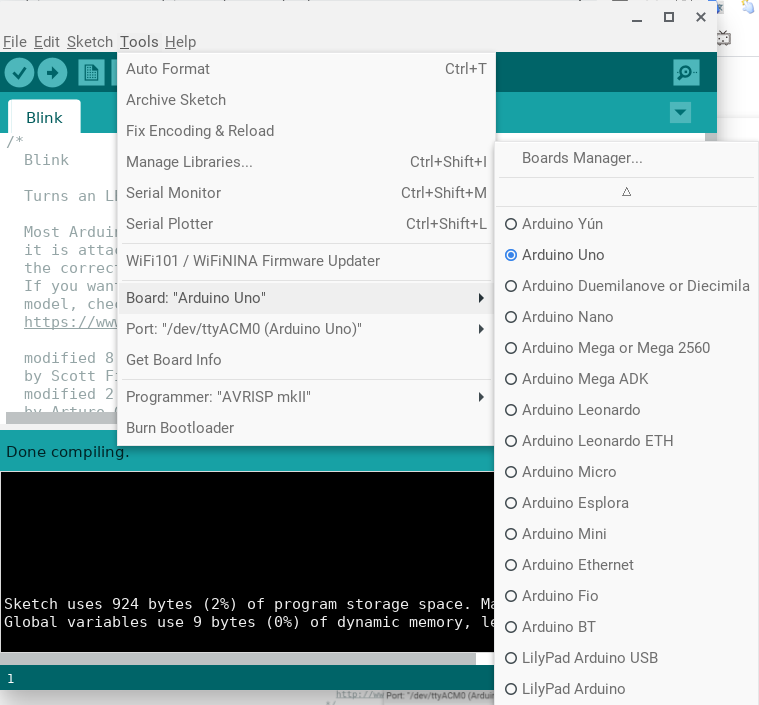This screenshot has height=705, width=759.
Task: Expand Board: "Arduino Uno" submenu
Action: pyautogui.click(x=306, y=298)
